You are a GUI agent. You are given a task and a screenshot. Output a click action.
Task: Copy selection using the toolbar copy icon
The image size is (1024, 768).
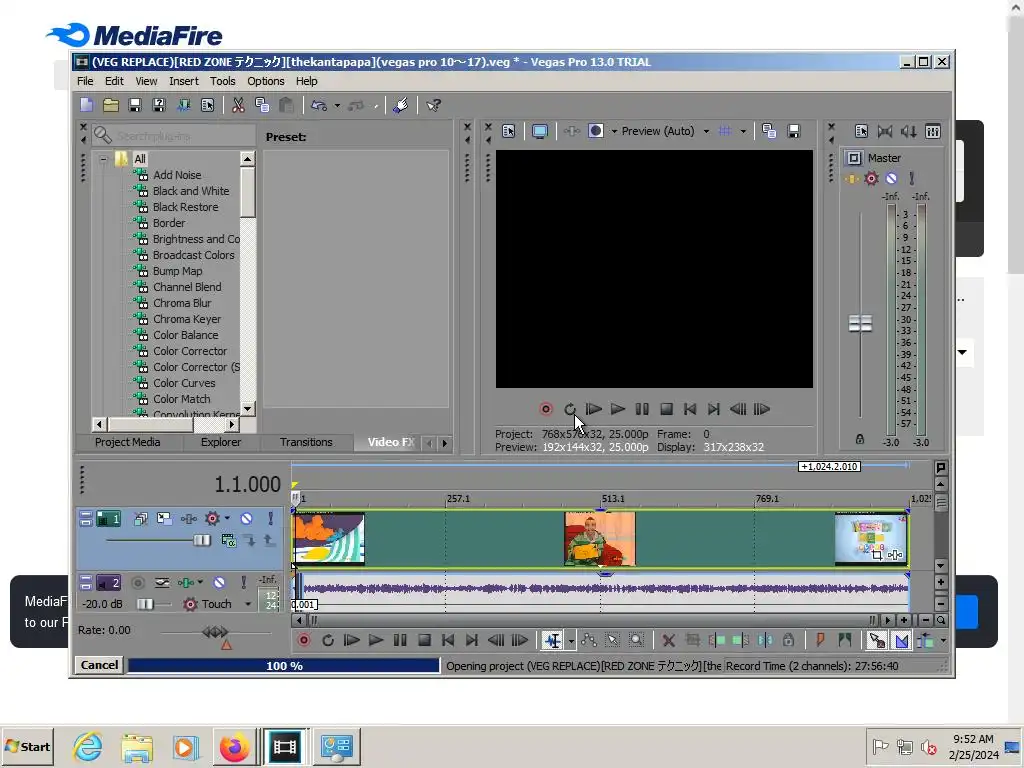[263, 105]
